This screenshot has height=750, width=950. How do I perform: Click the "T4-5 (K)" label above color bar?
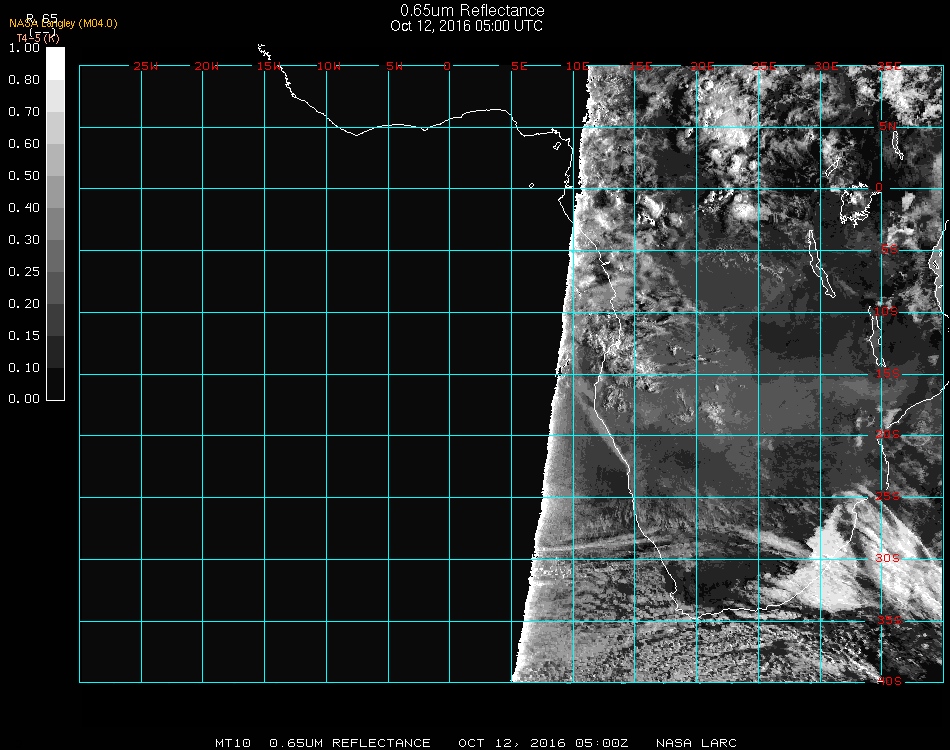(37, 37)
